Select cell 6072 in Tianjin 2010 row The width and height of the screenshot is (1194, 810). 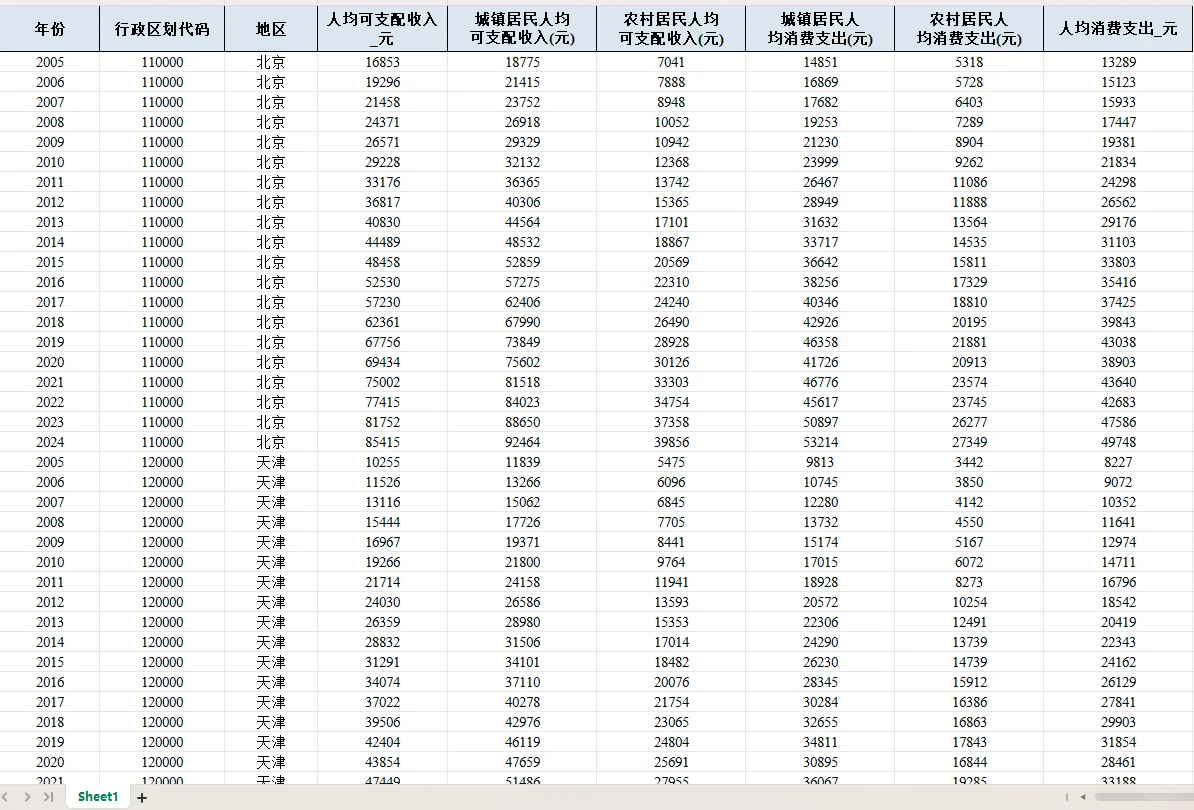[969, 563]
